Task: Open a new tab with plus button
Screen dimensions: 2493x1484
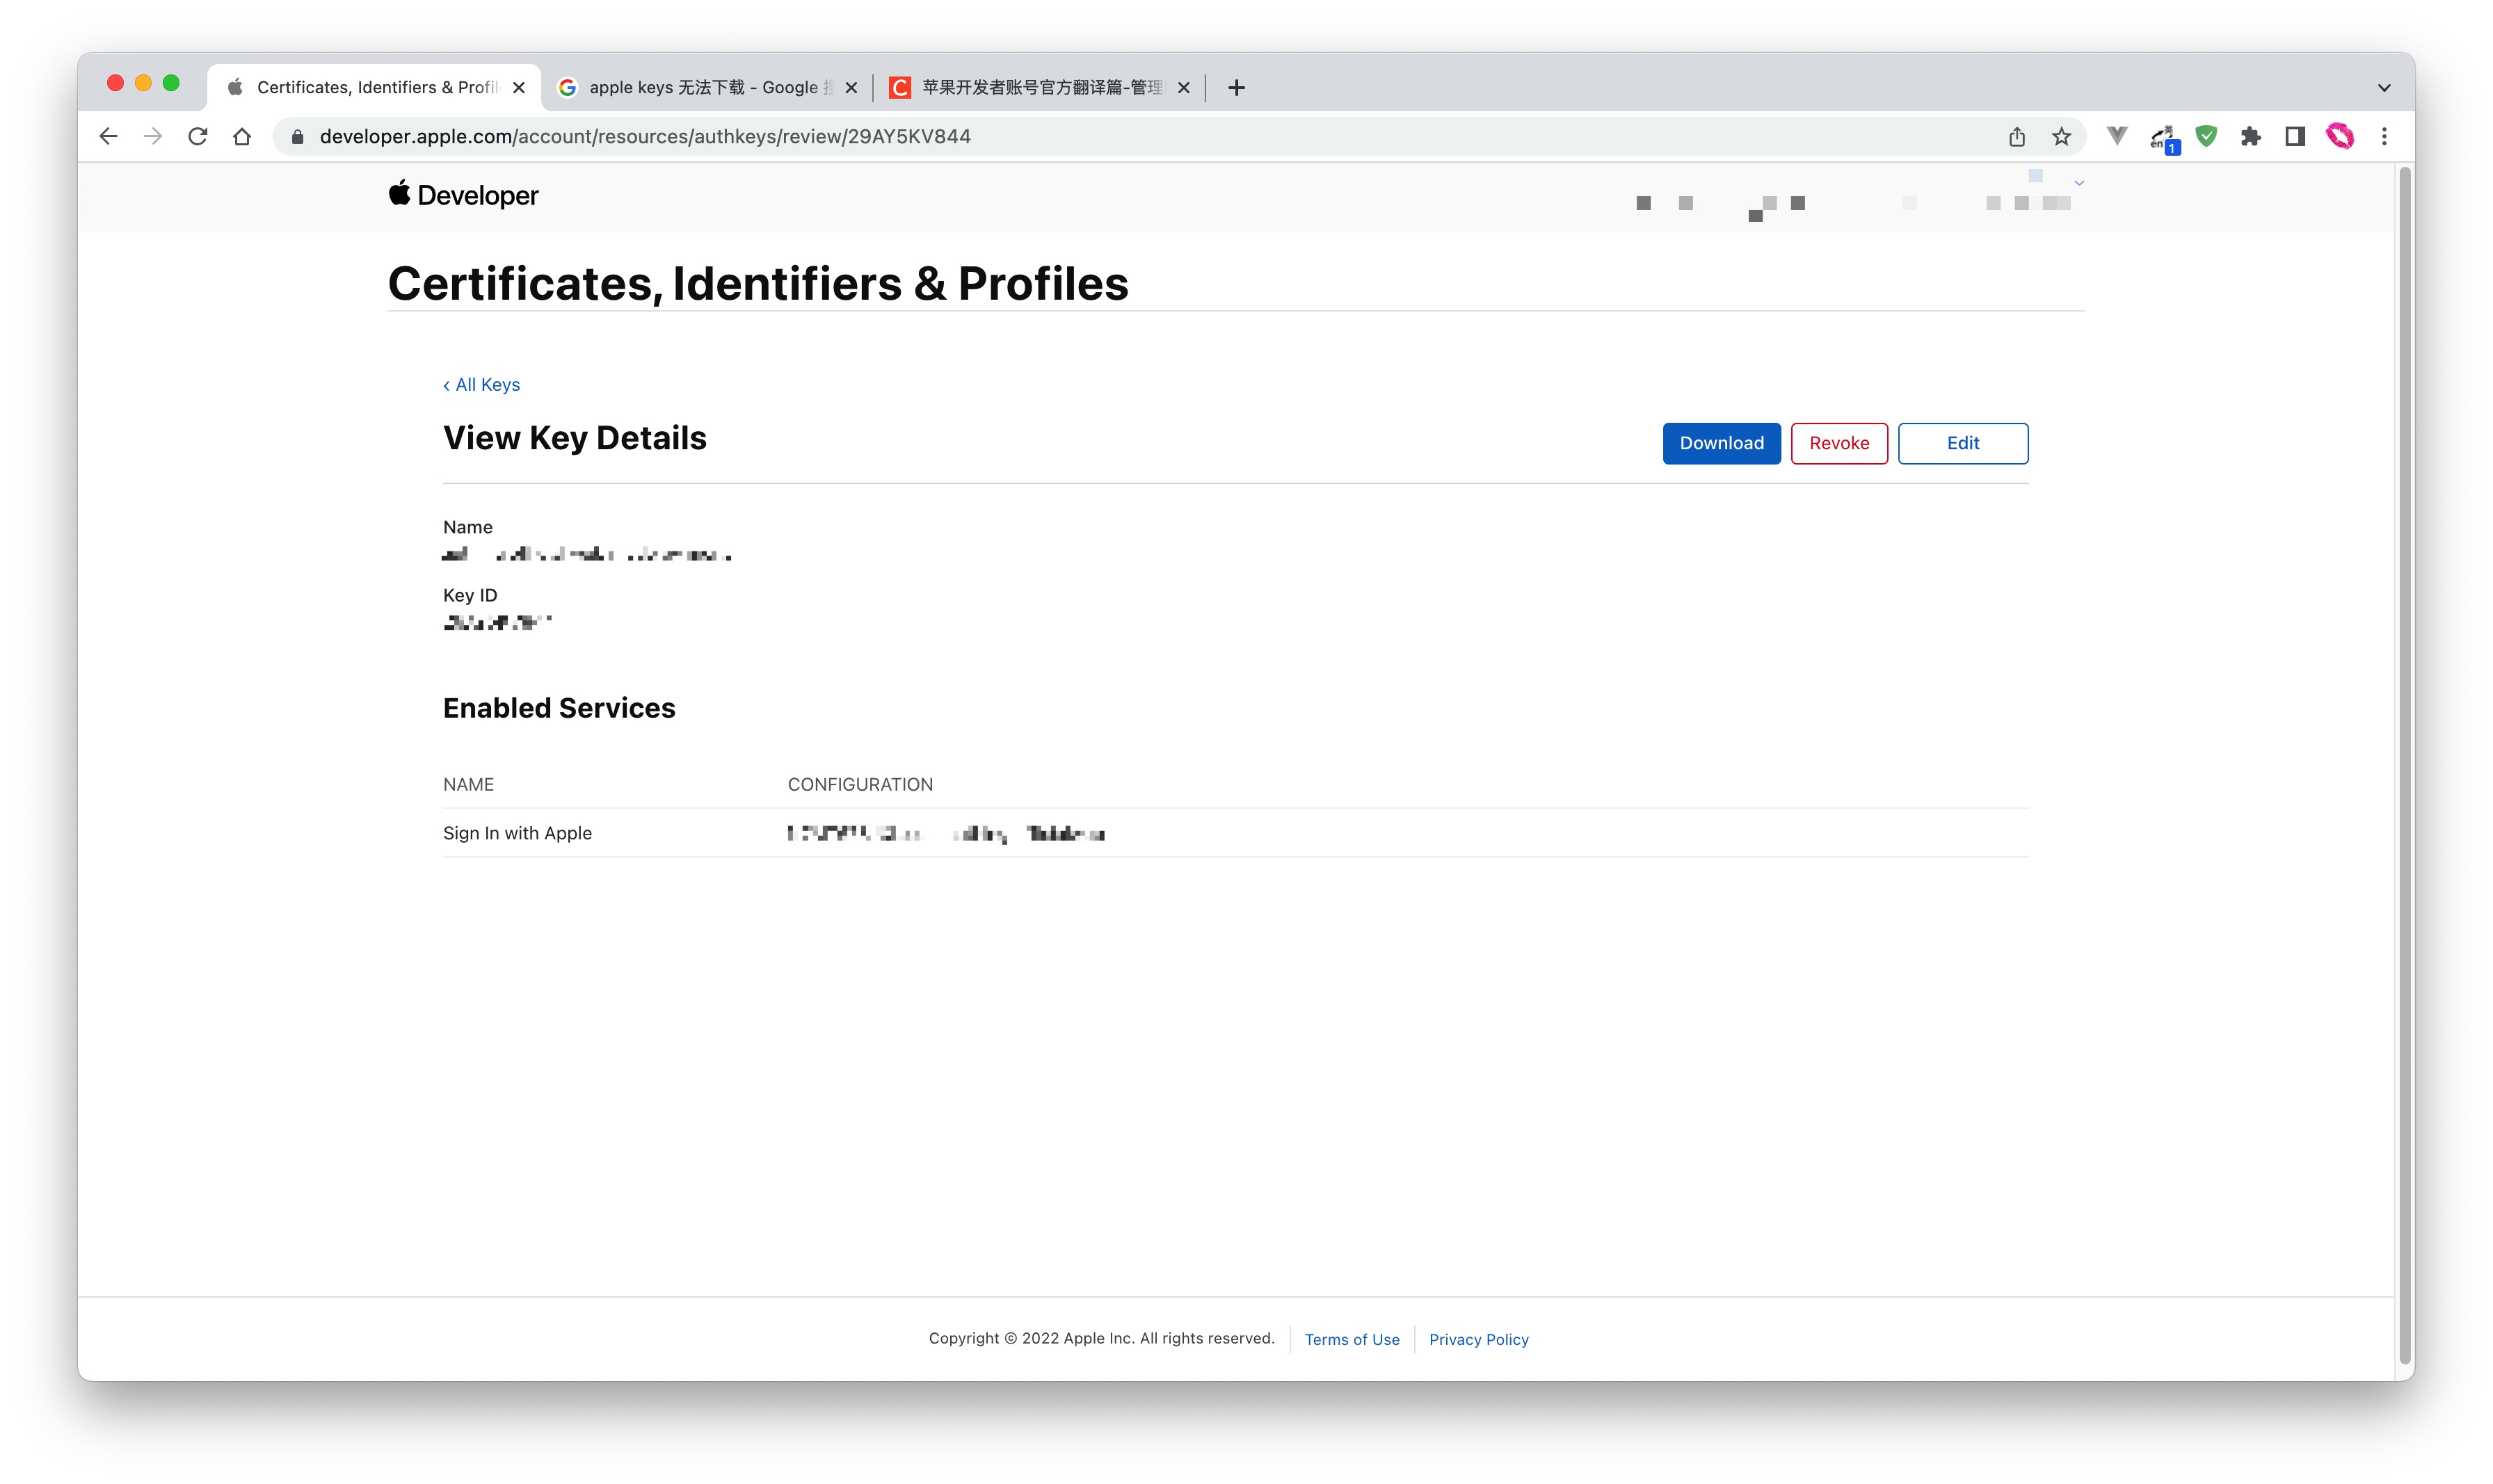Action: [x=1236, y=88]
